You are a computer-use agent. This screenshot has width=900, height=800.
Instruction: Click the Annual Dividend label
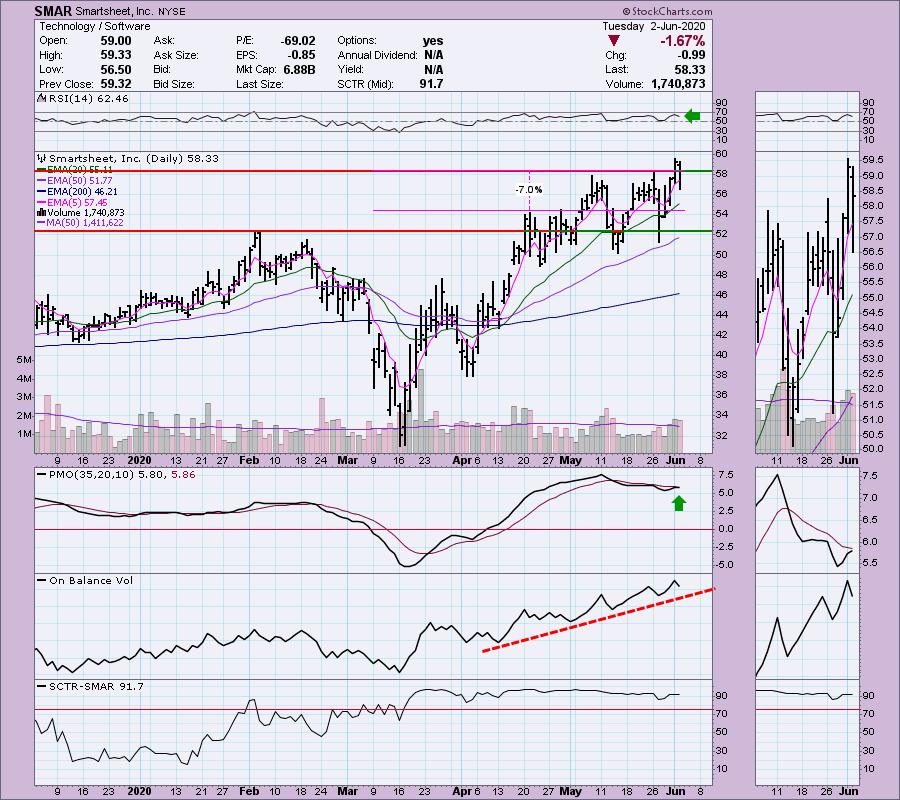(377, 55)
